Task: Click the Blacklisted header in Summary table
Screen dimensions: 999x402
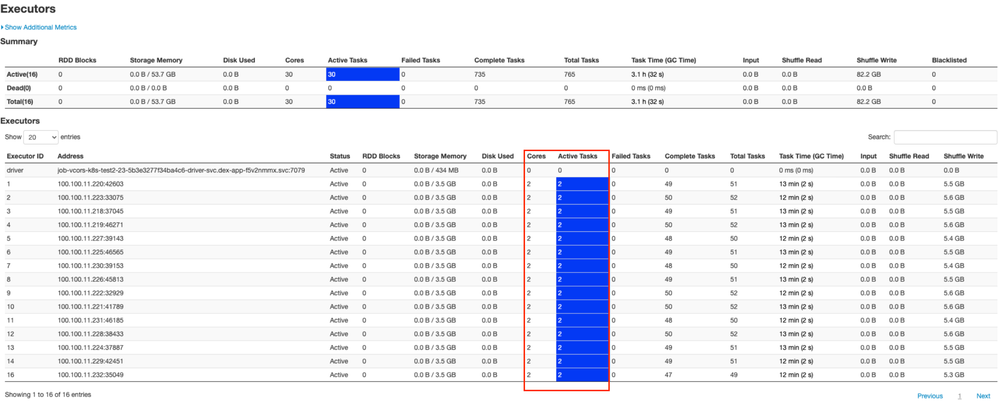Action: tap(949, 60)
